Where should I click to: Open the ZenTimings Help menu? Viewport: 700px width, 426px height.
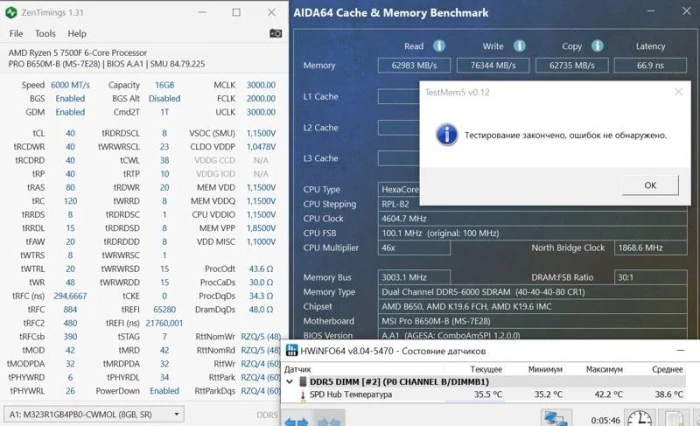(x=77, y=33)
